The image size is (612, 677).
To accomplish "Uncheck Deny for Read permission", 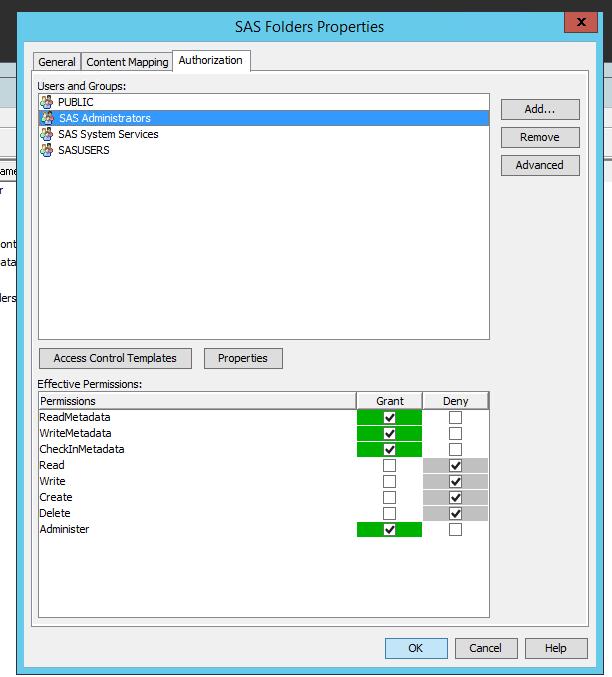I will pos(455,465).
